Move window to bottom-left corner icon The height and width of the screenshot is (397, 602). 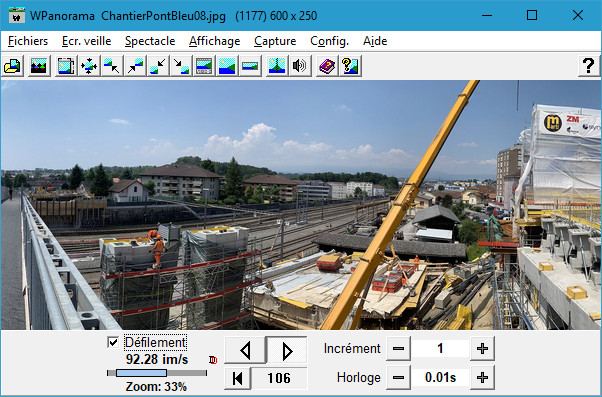click(x=158, y=66)
